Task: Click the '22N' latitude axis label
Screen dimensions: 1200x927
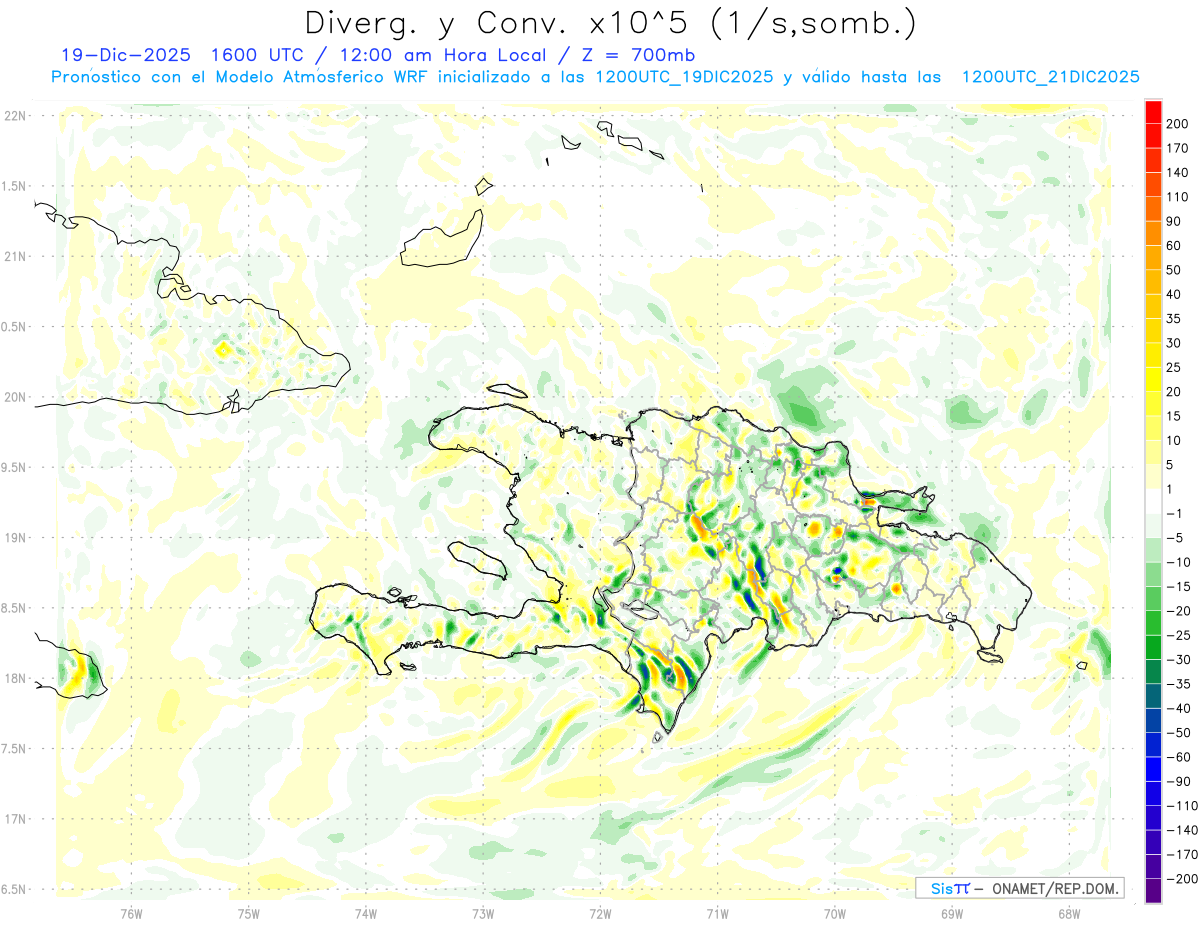Action: pyautogui.click(x=14, y=116)
